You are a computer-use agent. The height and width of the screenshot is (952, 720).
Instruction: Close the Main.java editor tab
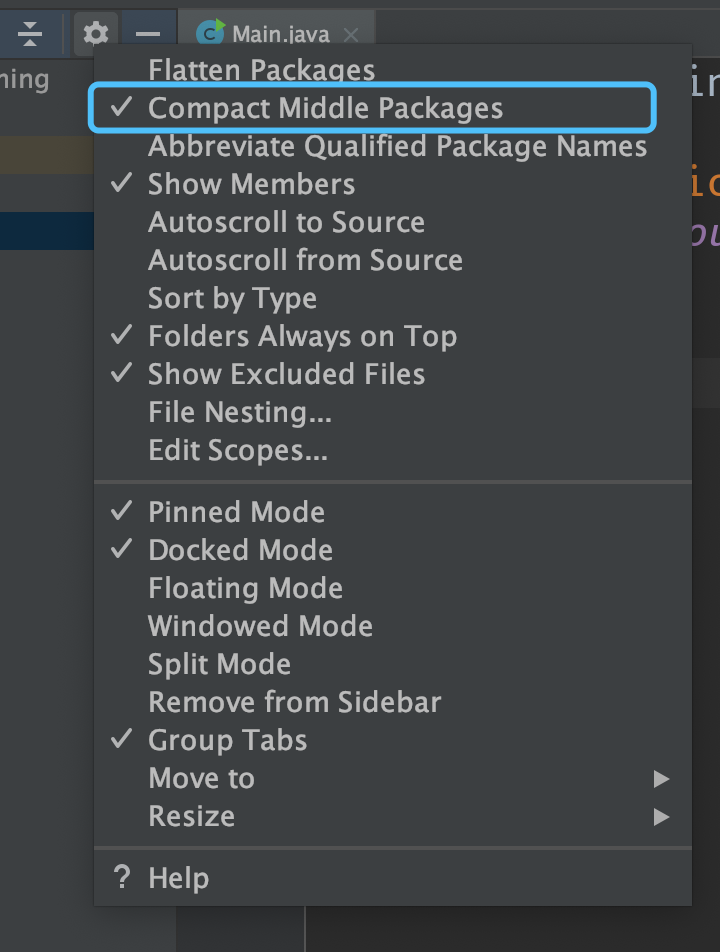(350, 35)
